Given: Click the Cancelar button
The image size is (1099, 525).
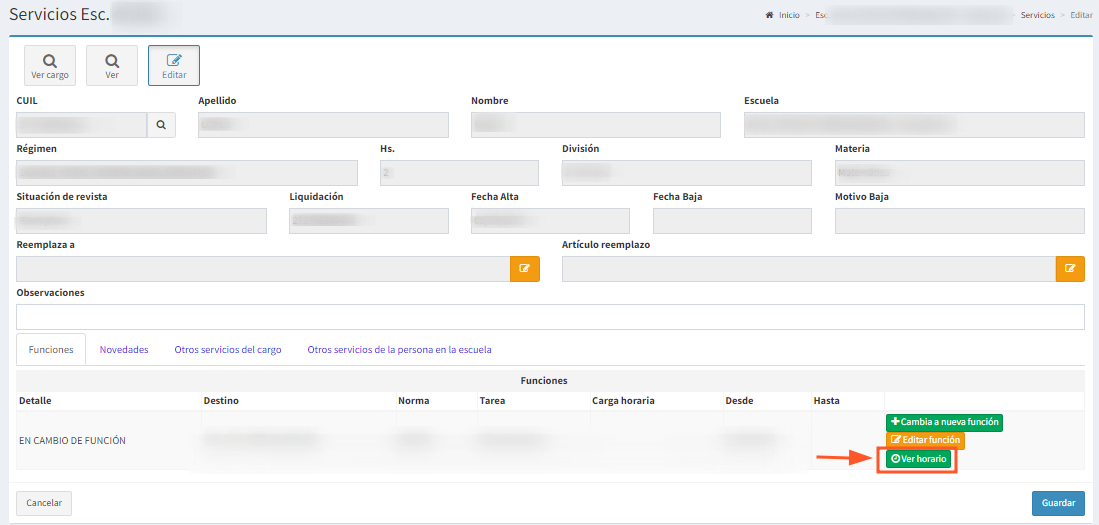Looking at the screenshot, I should (x=44, y=503).
